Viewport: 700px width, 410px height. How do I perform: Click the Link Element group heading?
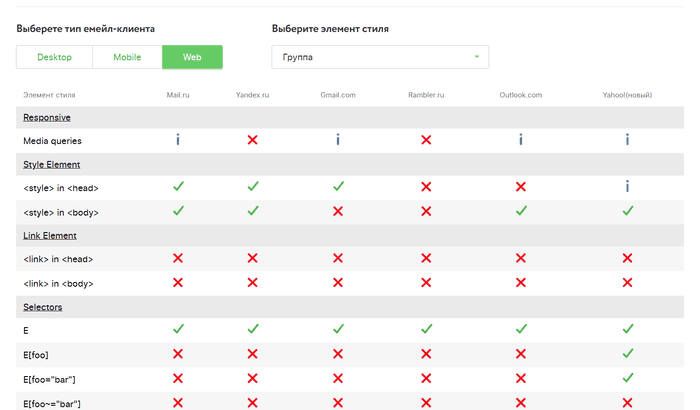click(x=50, y=235)
